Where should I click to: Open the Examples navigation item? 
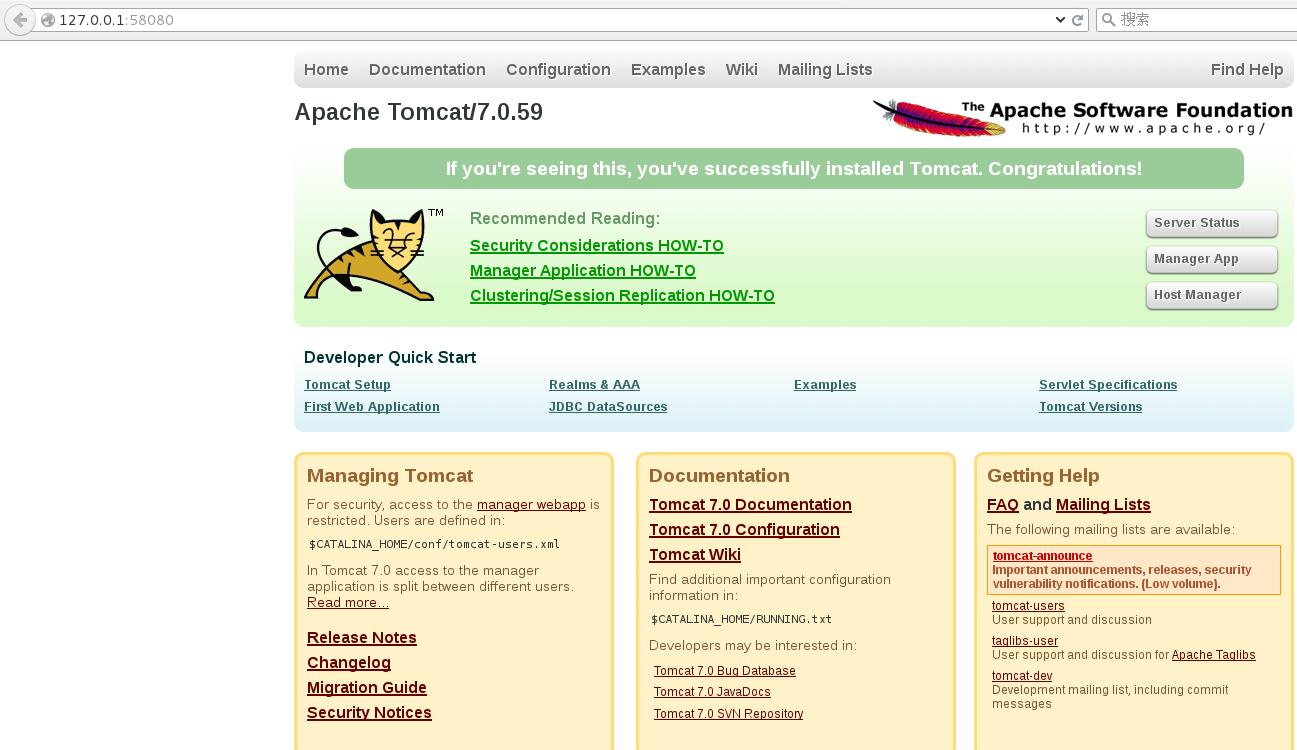click(x=668, y=70)
